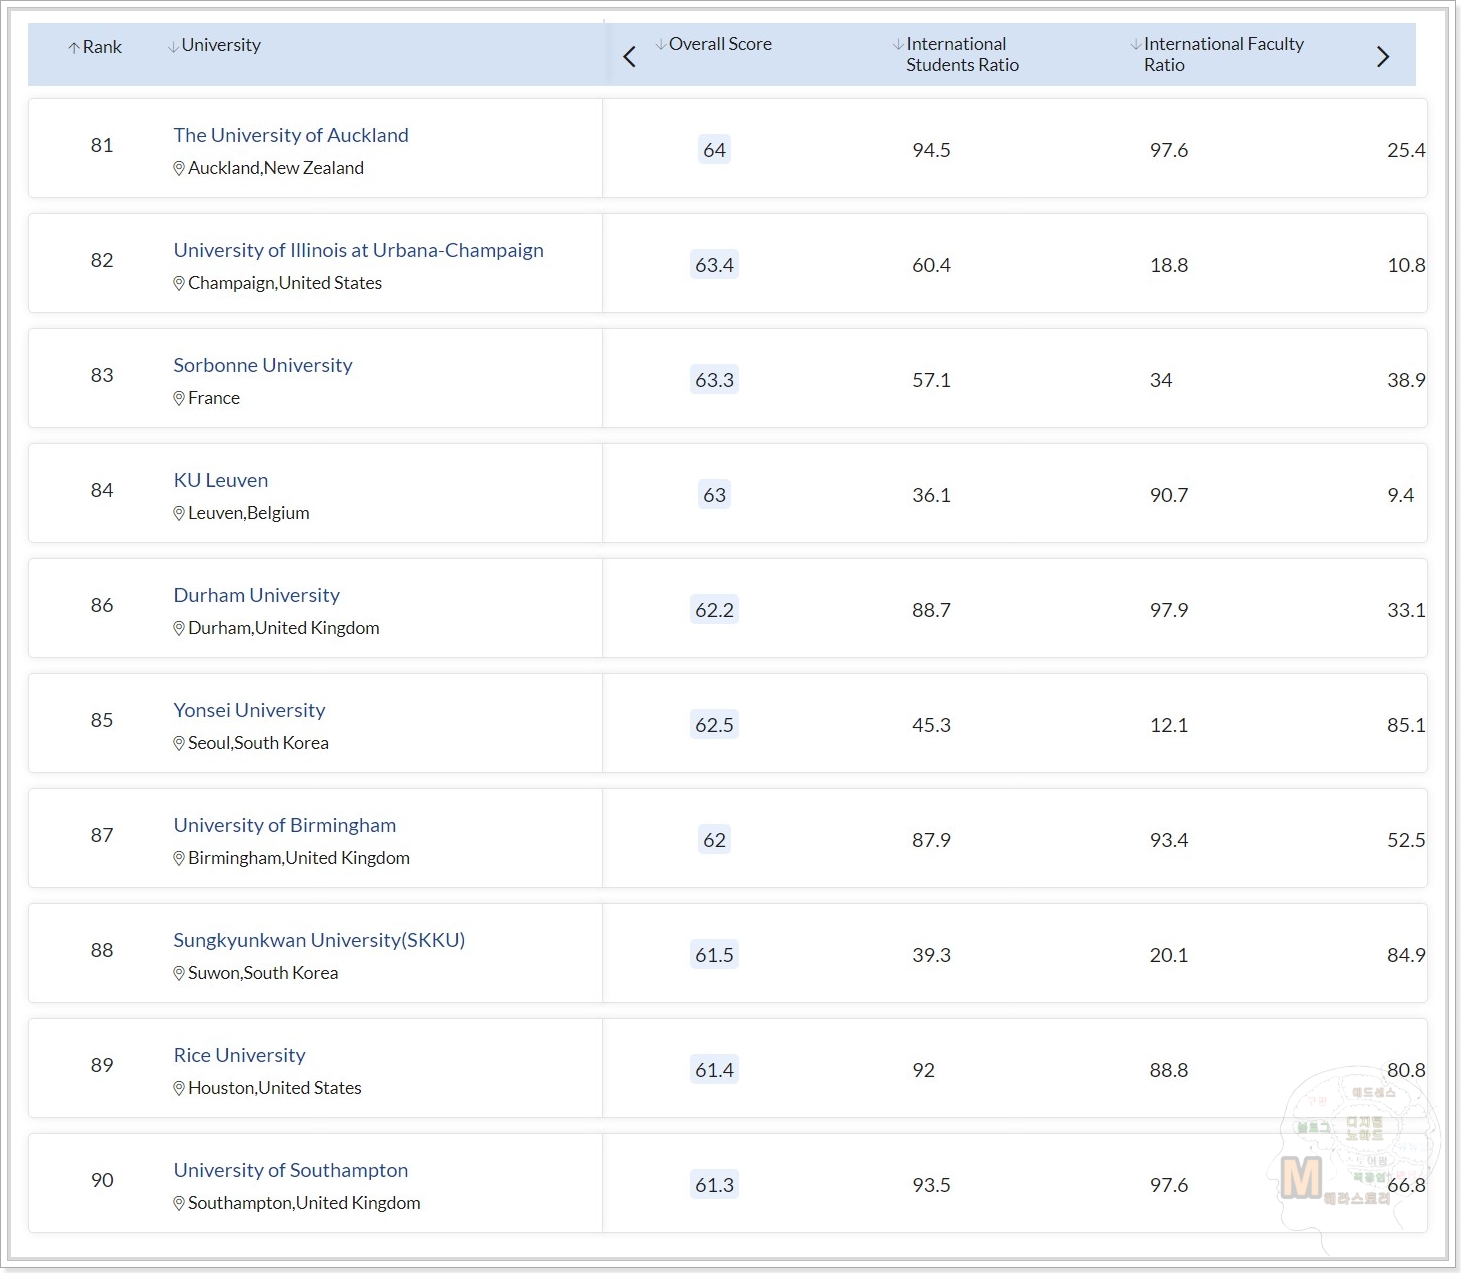
Task: Click the overall score 62.2 badge
Action: (714, 610)
